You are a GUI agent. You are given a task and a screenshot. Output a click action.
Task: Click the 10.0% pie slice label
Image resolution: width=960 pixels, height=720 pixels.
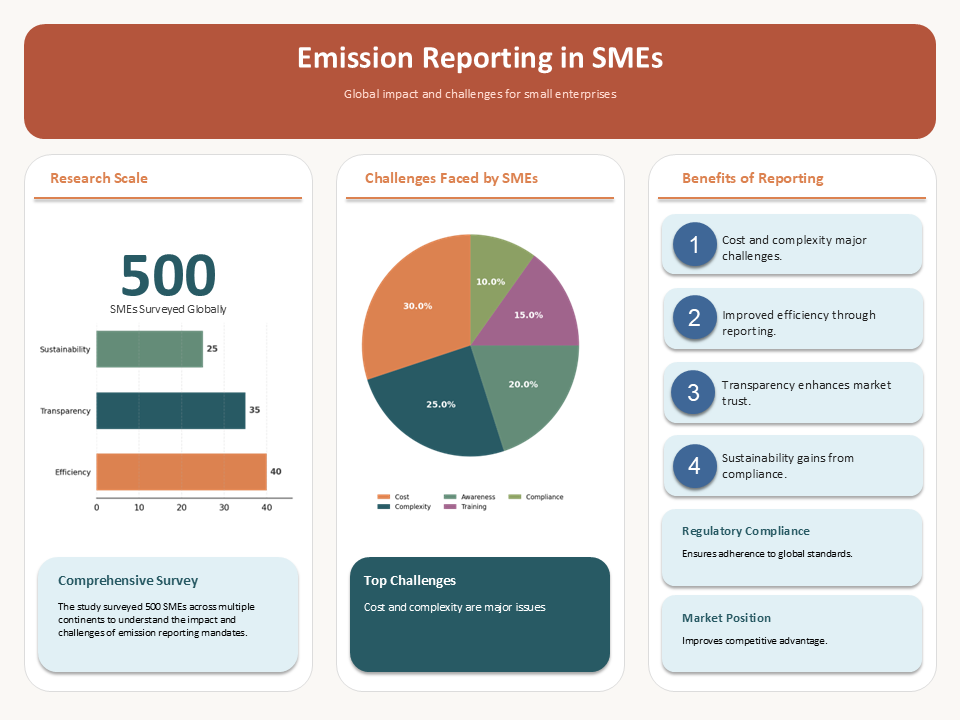pos(490,282)
